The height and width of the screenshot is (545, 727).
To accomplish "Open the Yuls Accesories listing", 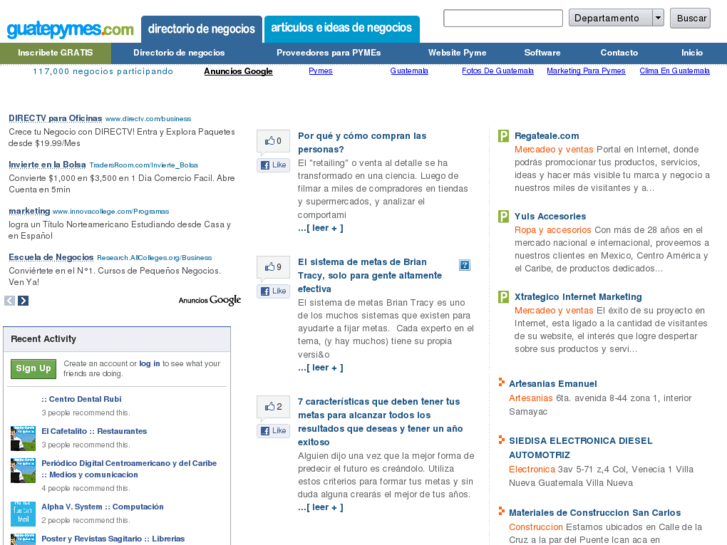I will (550, 216).
